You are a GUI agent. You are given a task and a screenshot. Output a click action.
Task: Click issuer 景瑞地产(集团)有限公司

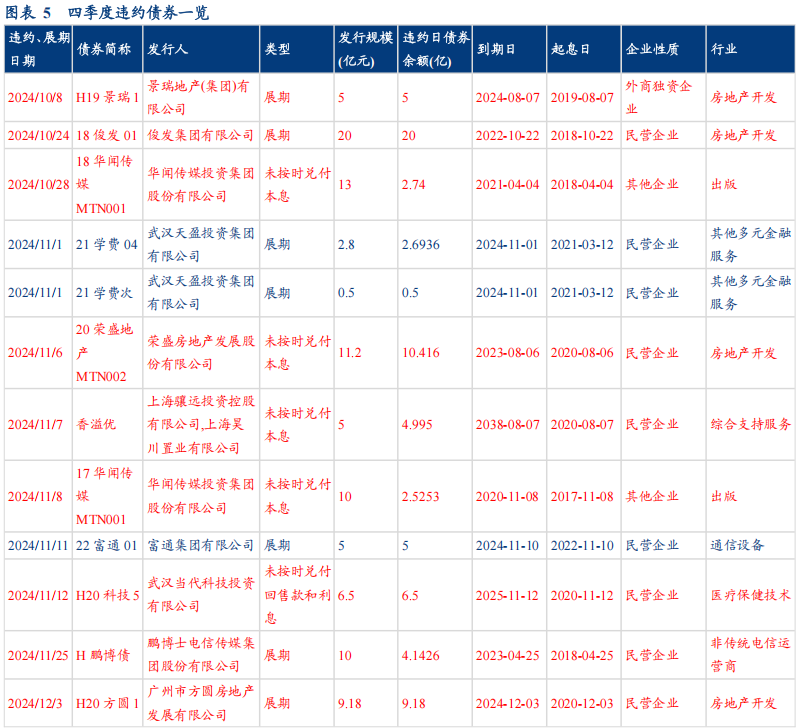(198, 97)
